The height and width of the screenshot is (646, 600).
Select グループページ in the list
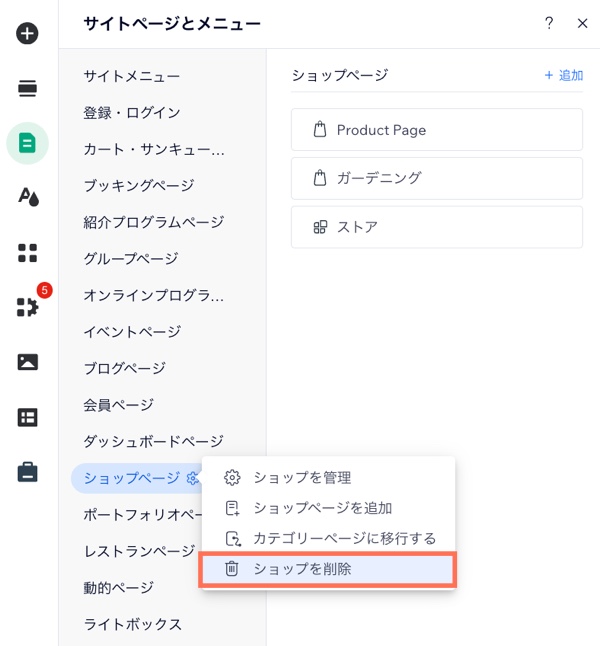click(x=131, y=259)
